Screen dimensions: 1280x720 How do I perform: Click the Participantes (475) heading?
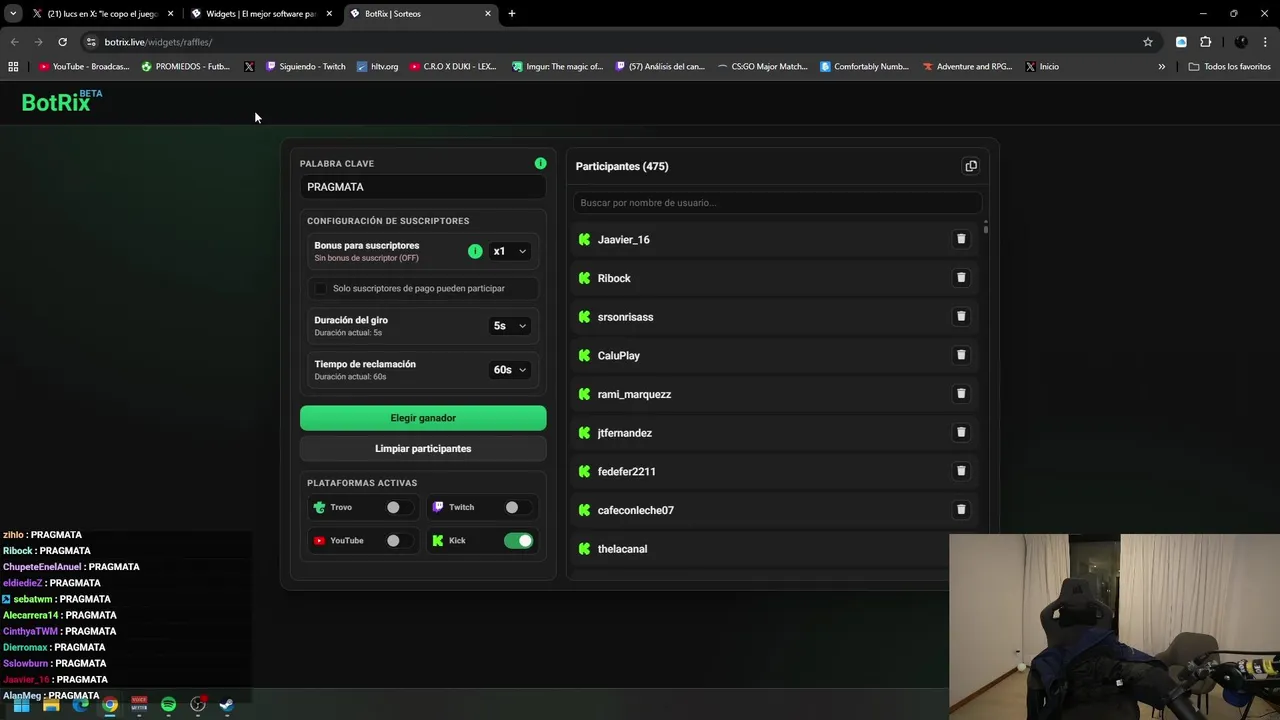[622, 166]
